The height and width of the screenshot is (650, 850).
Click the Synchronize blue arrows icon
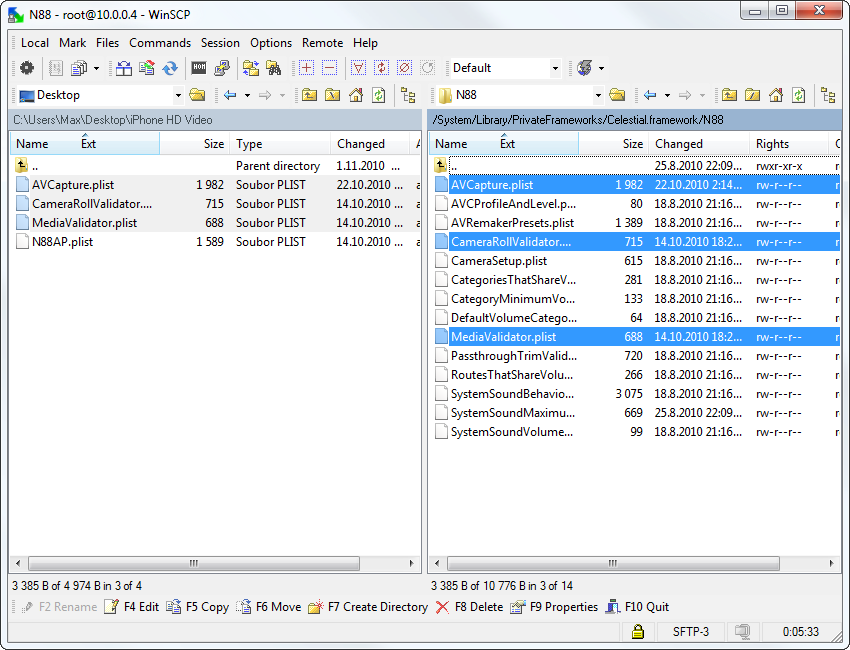click(x=170, y=68)
